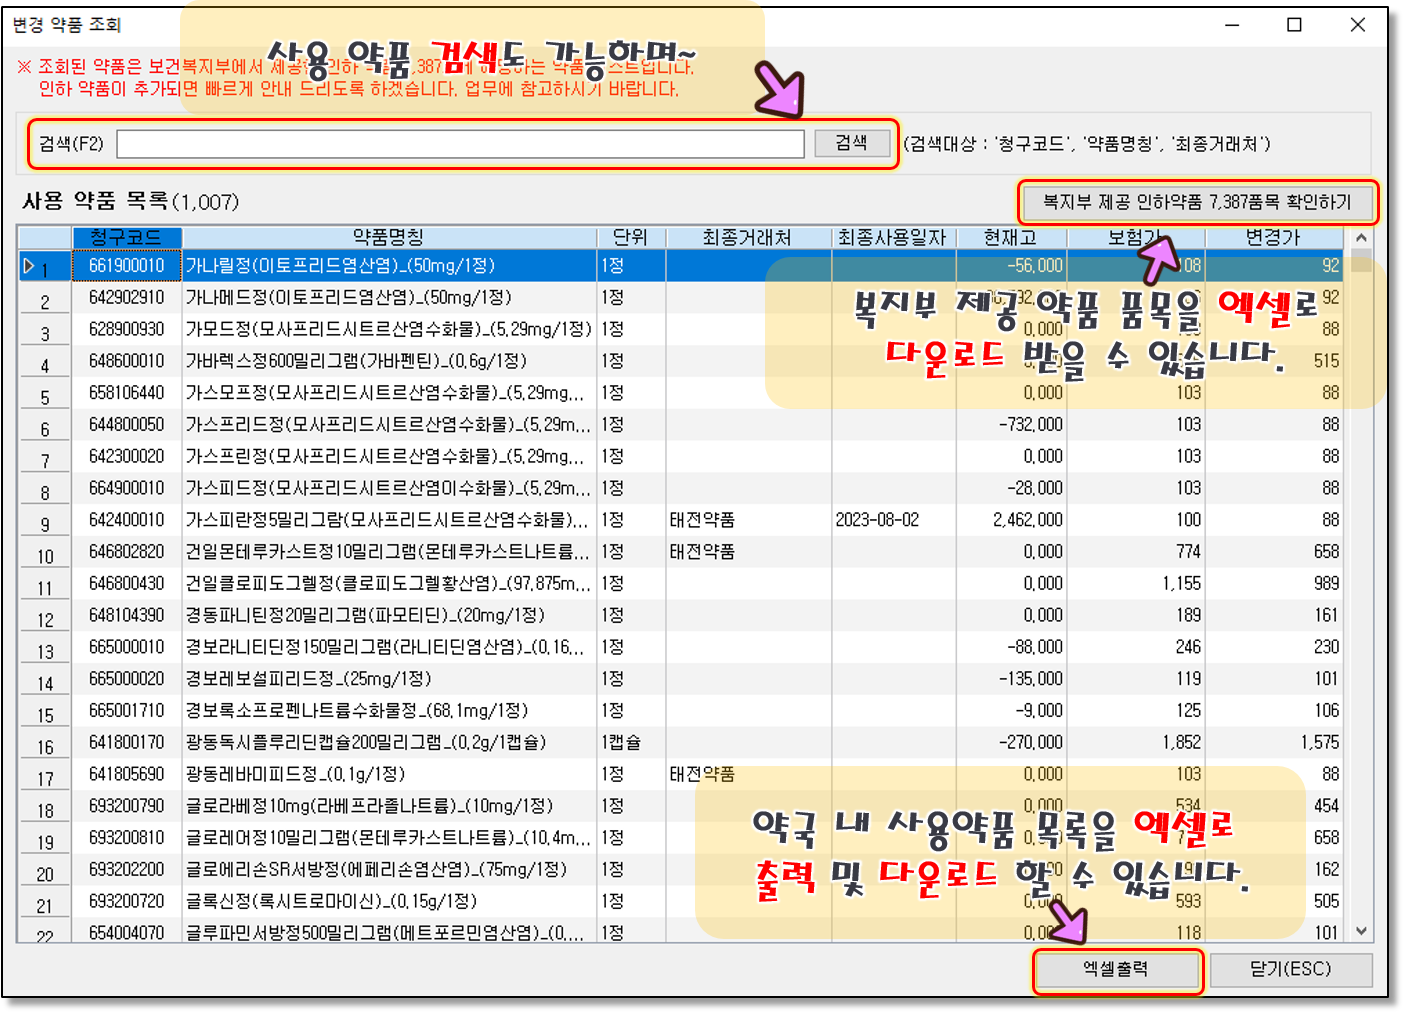The height and width of the screenshot is (1014, 1405).
Task: Click the 엑셀출력 export button
Action: (x=1116, y=969)
